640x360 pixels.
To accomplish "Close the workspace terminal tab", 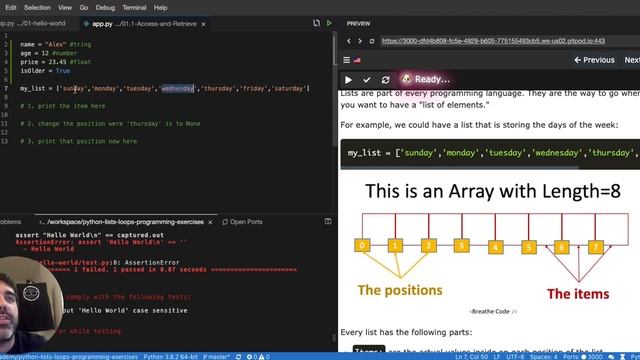I will point(211,222).
